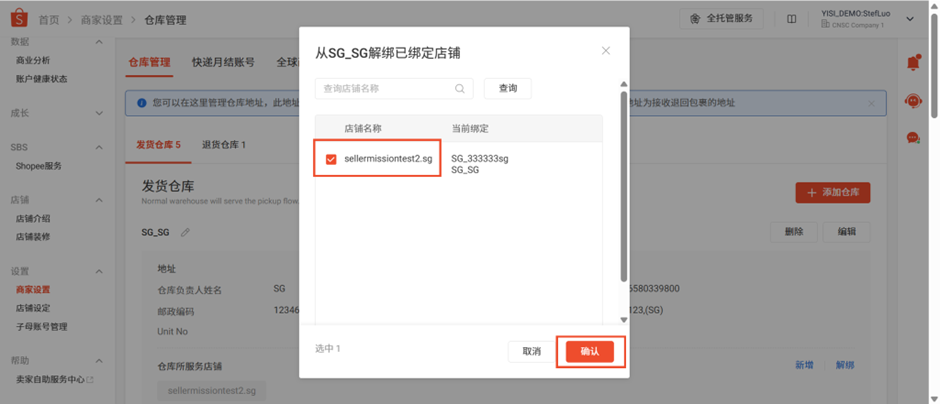Viewport: 940px width, 404px height.
Task: Collapse the 店铺 sidebar section
Action: [x=100, y=200]
